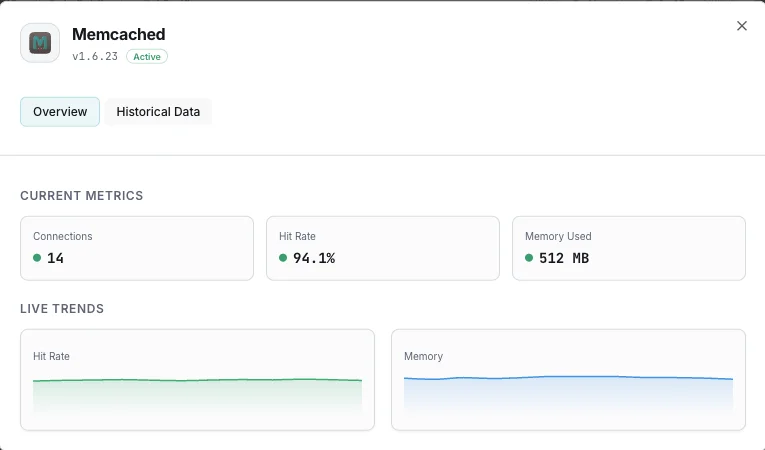Click the Active status badge

click(147, 57)
